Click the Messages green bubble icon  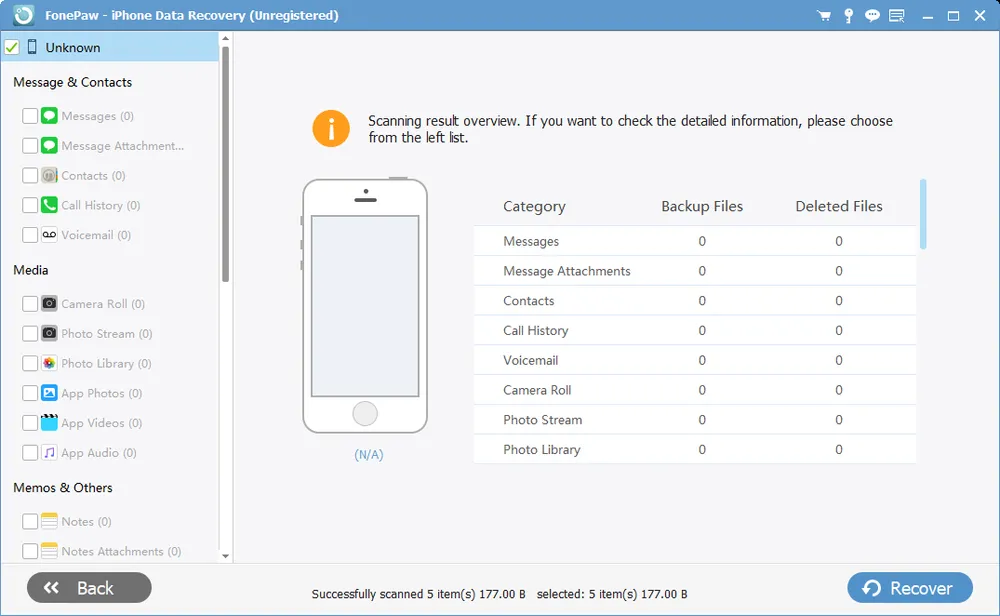pos(49,115)
